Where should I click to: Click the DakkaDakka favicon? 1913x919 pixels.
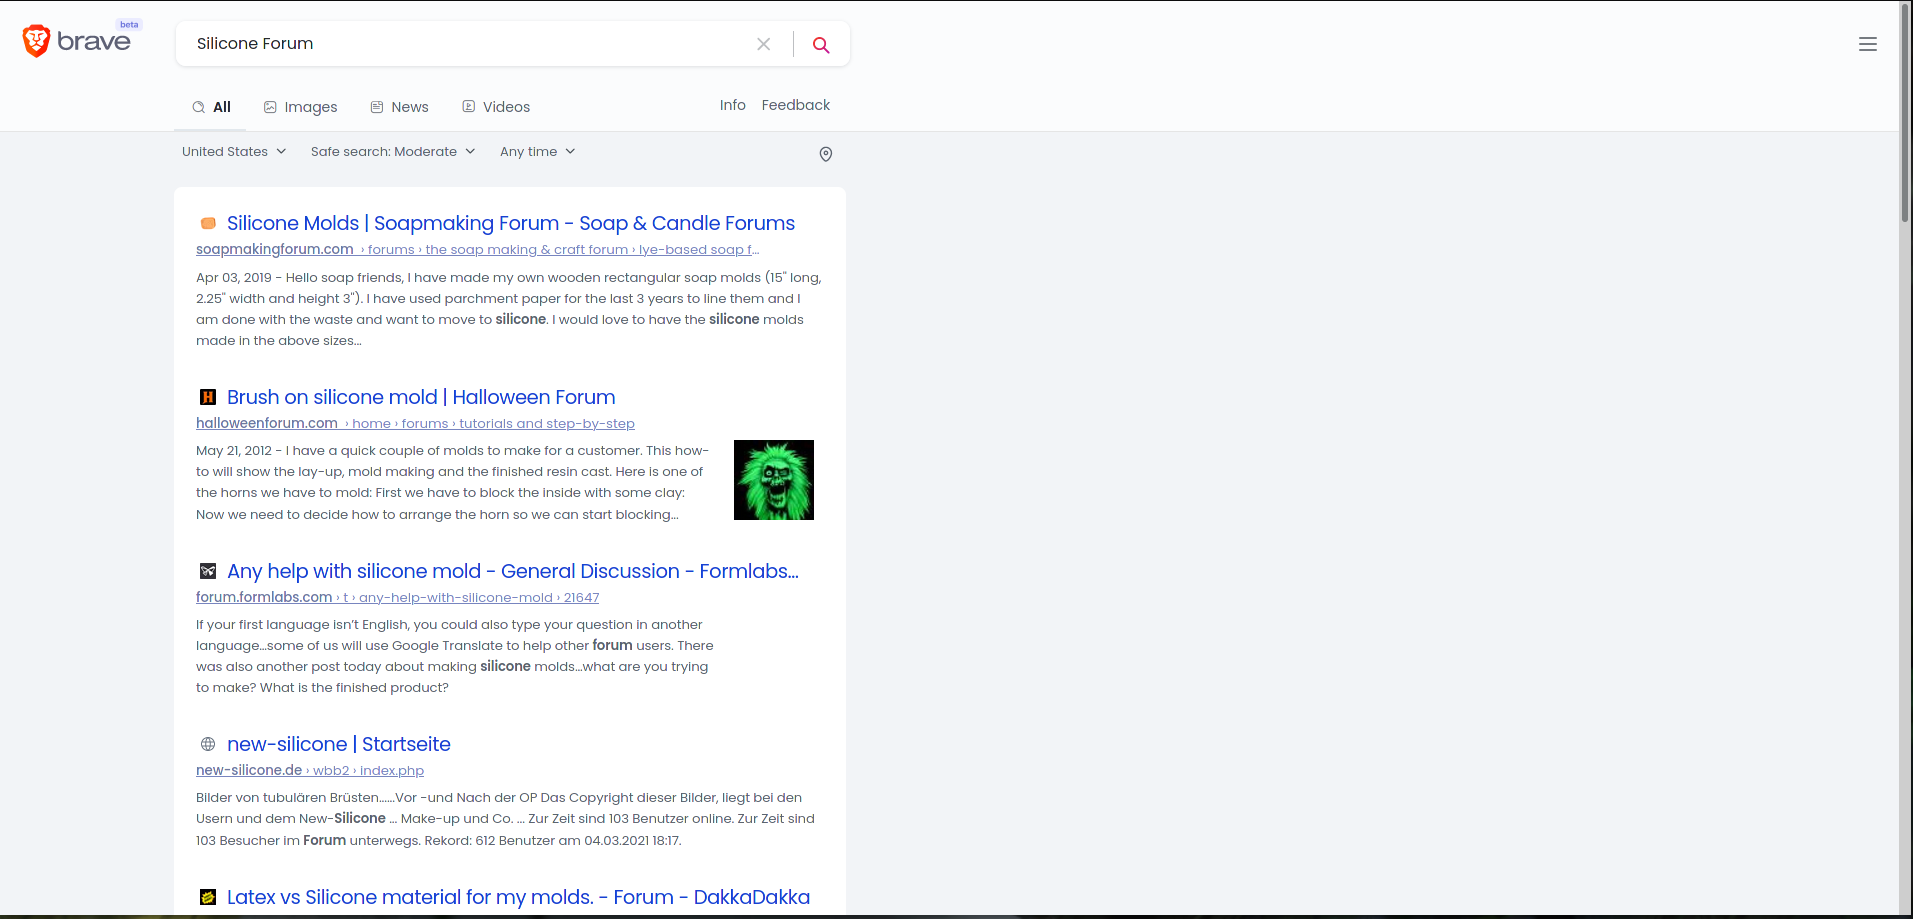pyautogui.click(x=208, y=897)
